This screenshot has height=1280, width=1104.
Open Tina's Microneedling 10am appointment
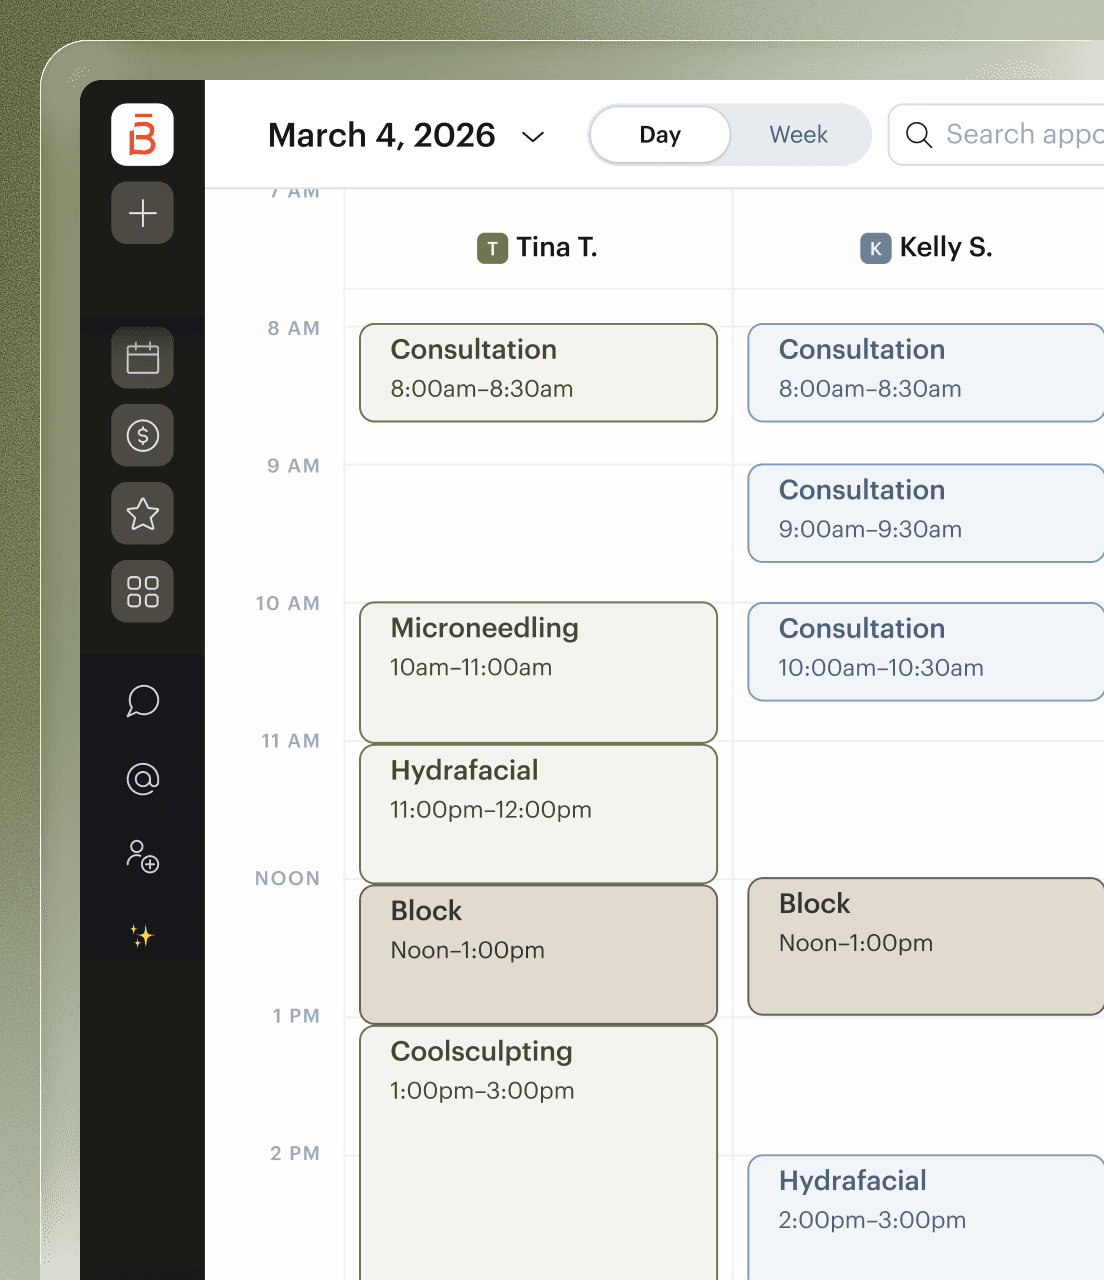(538, 672)
